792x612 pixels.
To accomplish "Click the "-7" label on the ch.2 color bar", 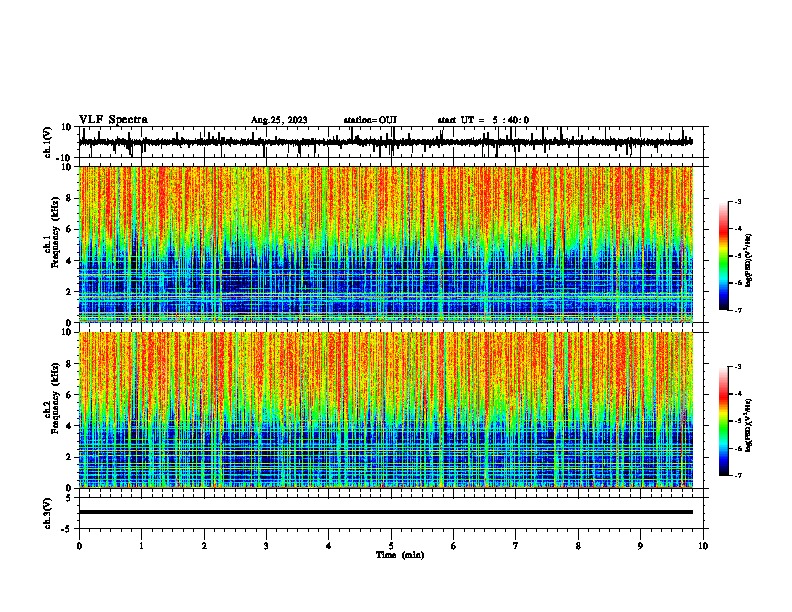I will [738, 475].
